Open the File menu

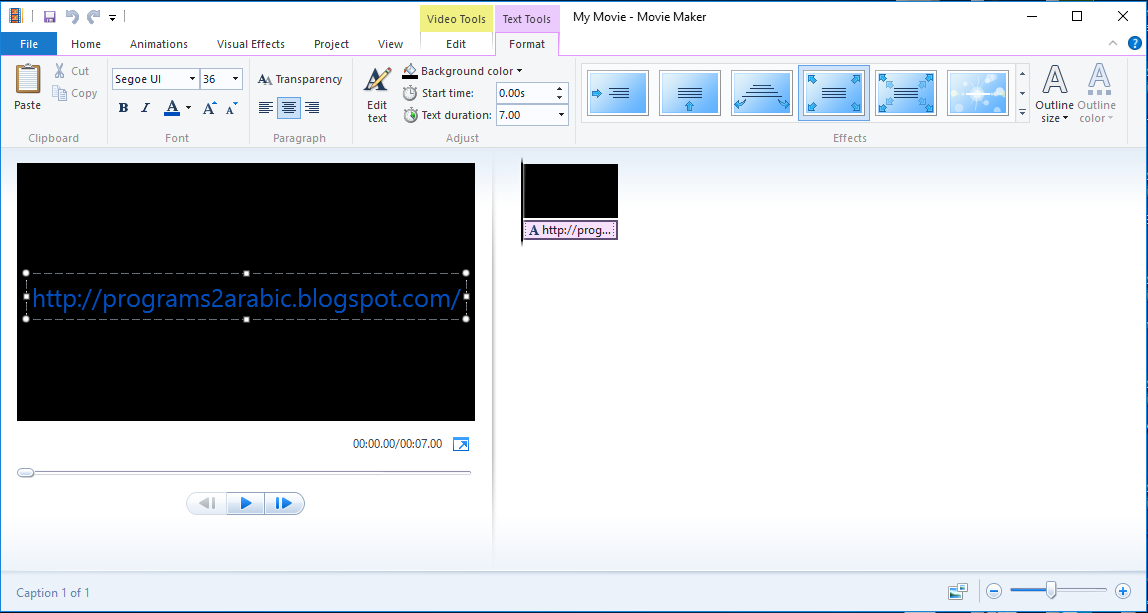point(29,44)
